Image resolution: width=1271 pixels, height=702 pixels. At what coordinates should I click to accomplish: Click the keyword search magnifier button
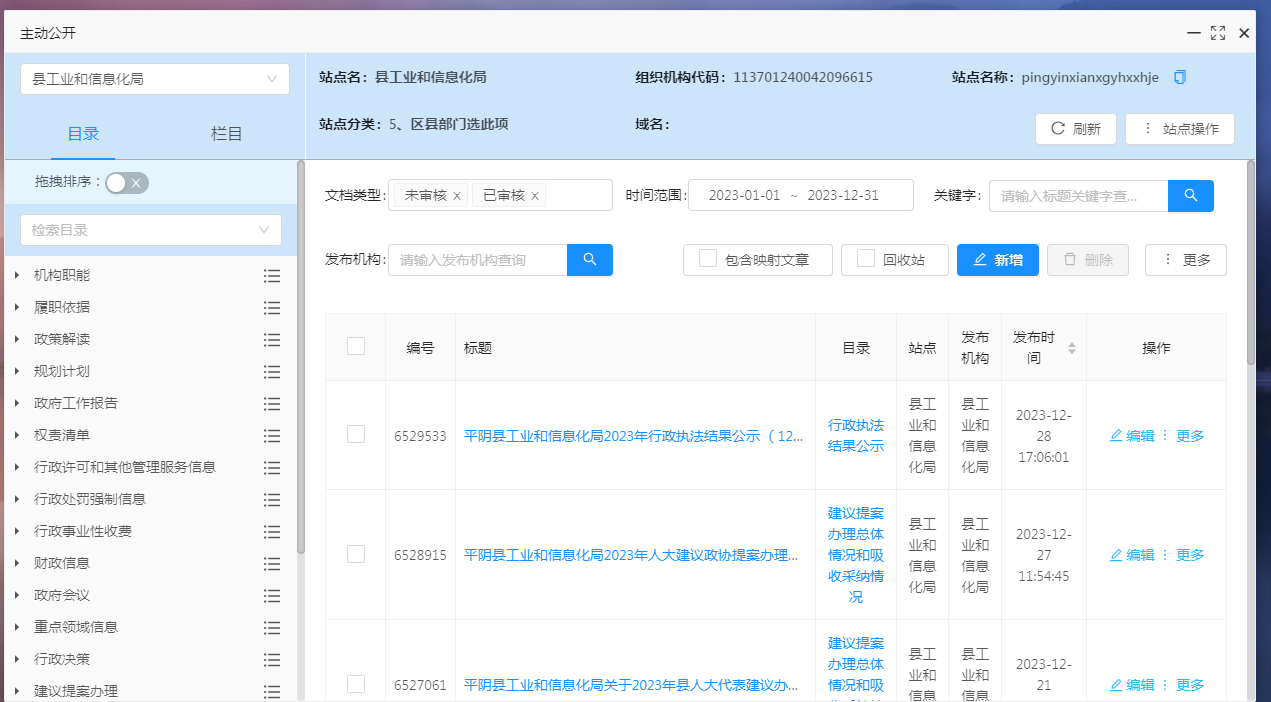1191,196
